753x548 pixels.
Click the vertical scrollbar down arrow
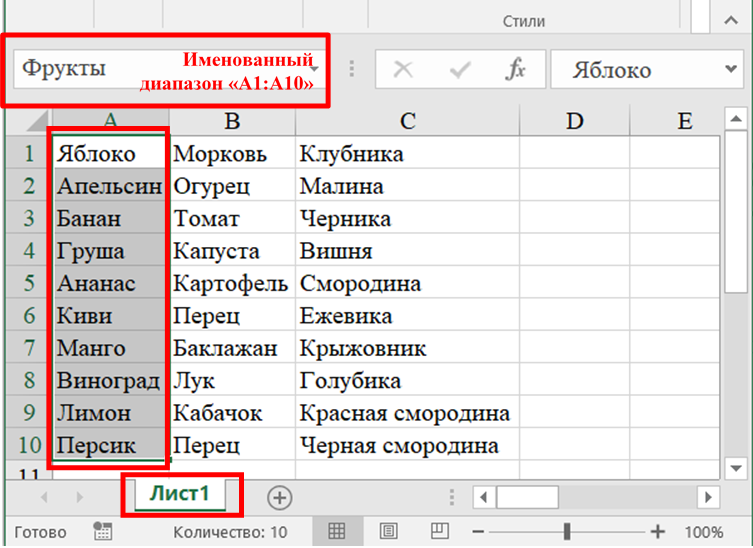(736, 467)
